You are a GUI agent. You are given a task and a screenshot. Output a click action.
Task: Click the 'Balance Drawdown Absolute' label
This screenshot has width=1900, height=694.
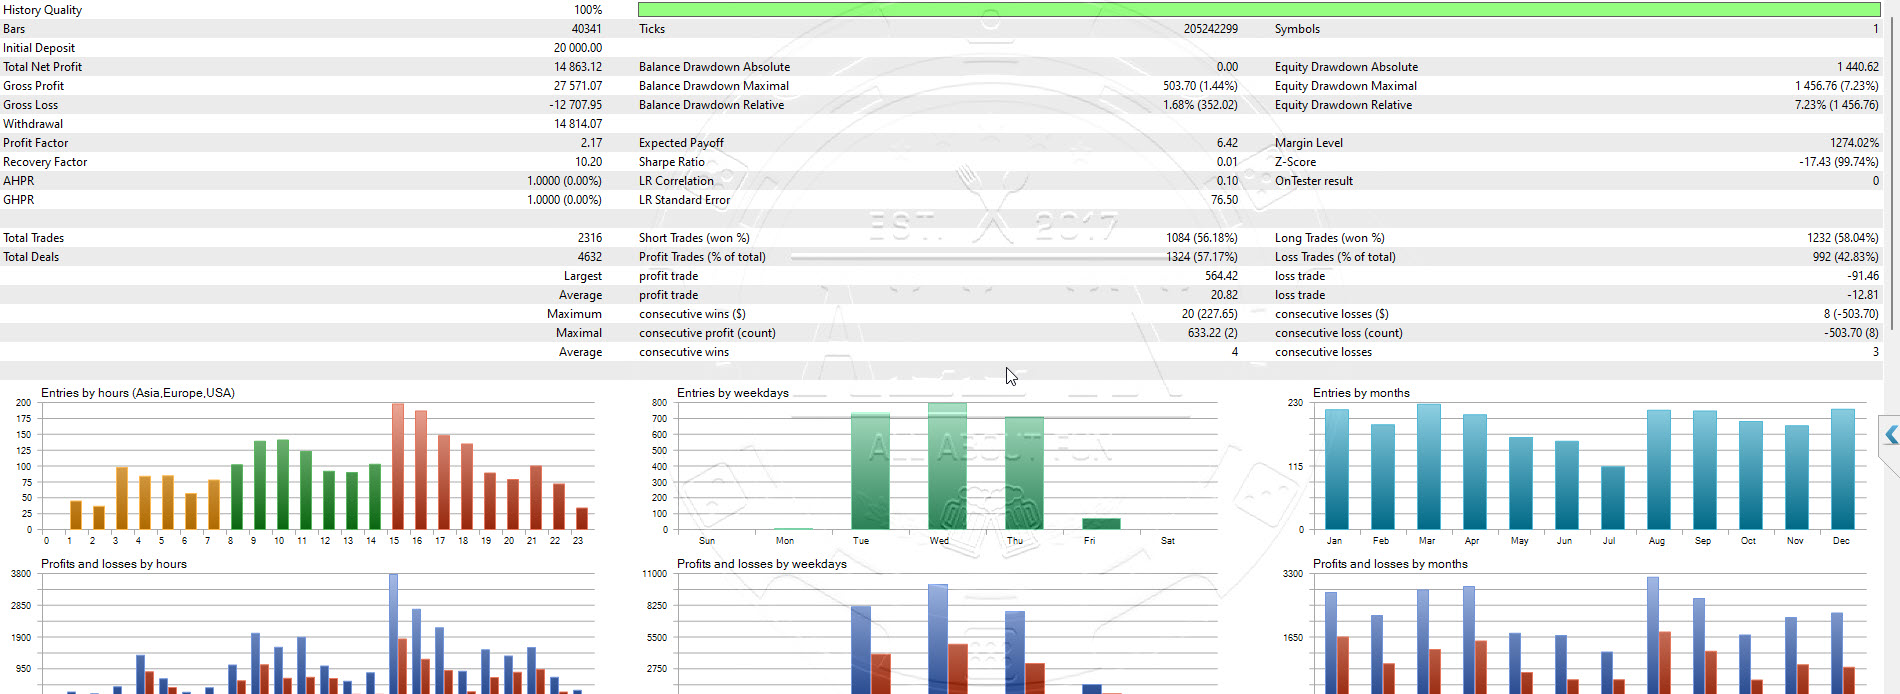715,67
